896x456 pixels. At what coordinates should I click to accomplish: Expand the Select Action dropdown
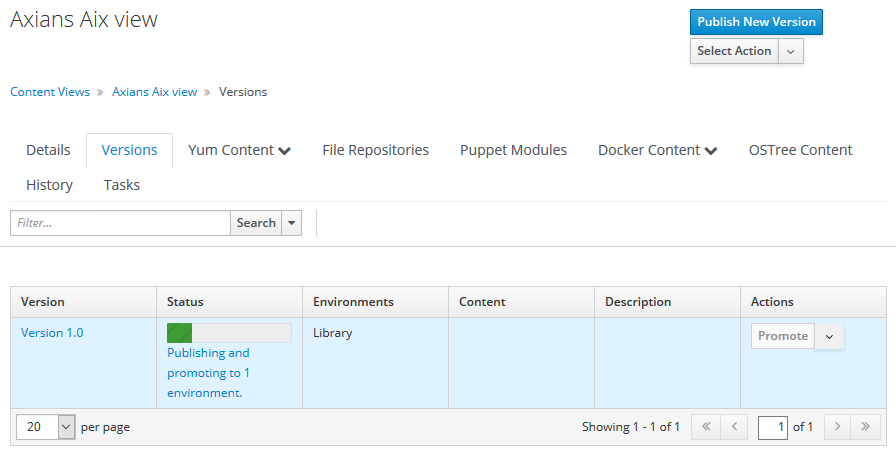(791, 51)
